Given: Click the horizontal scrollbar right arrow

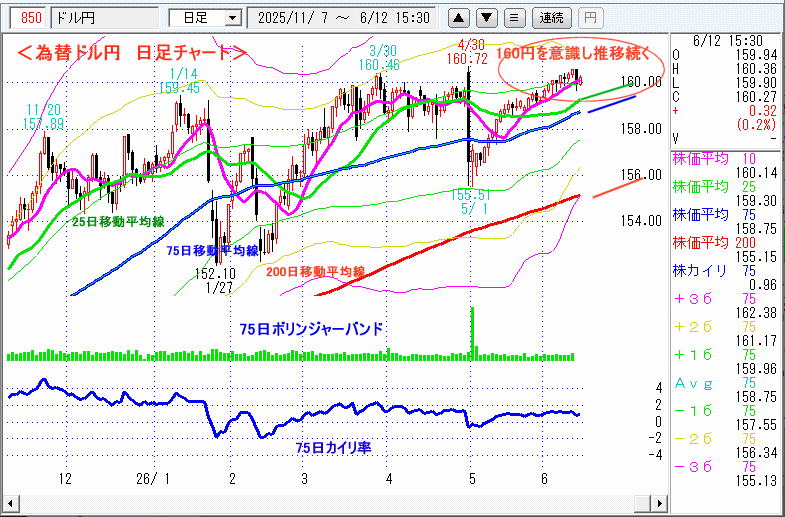Looking at the screenshot, I should pyautogui.click(x=661, y=502).
